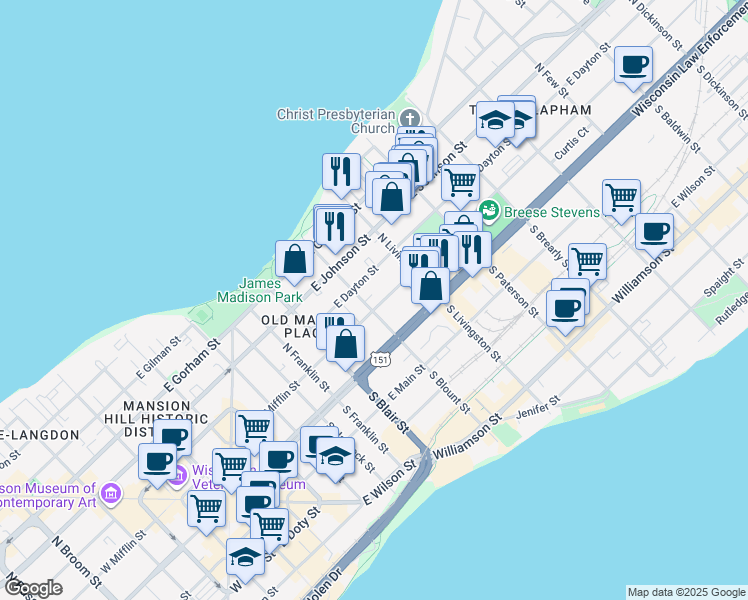Click the N Broom St street label
Screen dimensions: 748x600
pyautogui.click(x=76, y=562)
